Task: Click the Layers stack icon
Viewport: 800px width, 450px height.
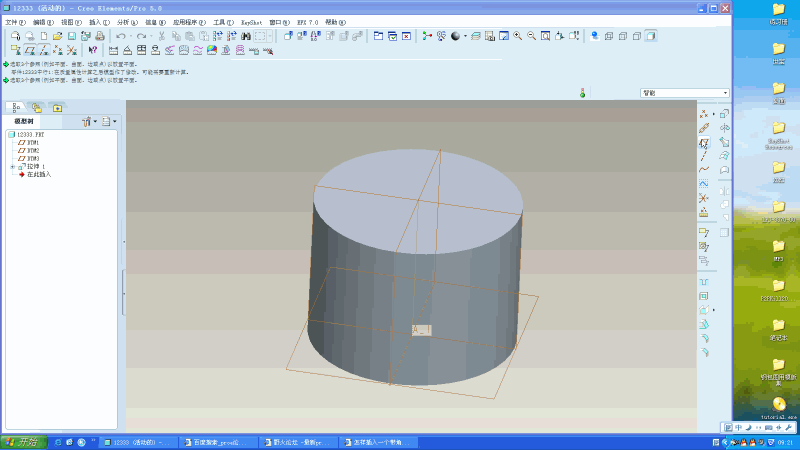Action: (476, 36)
